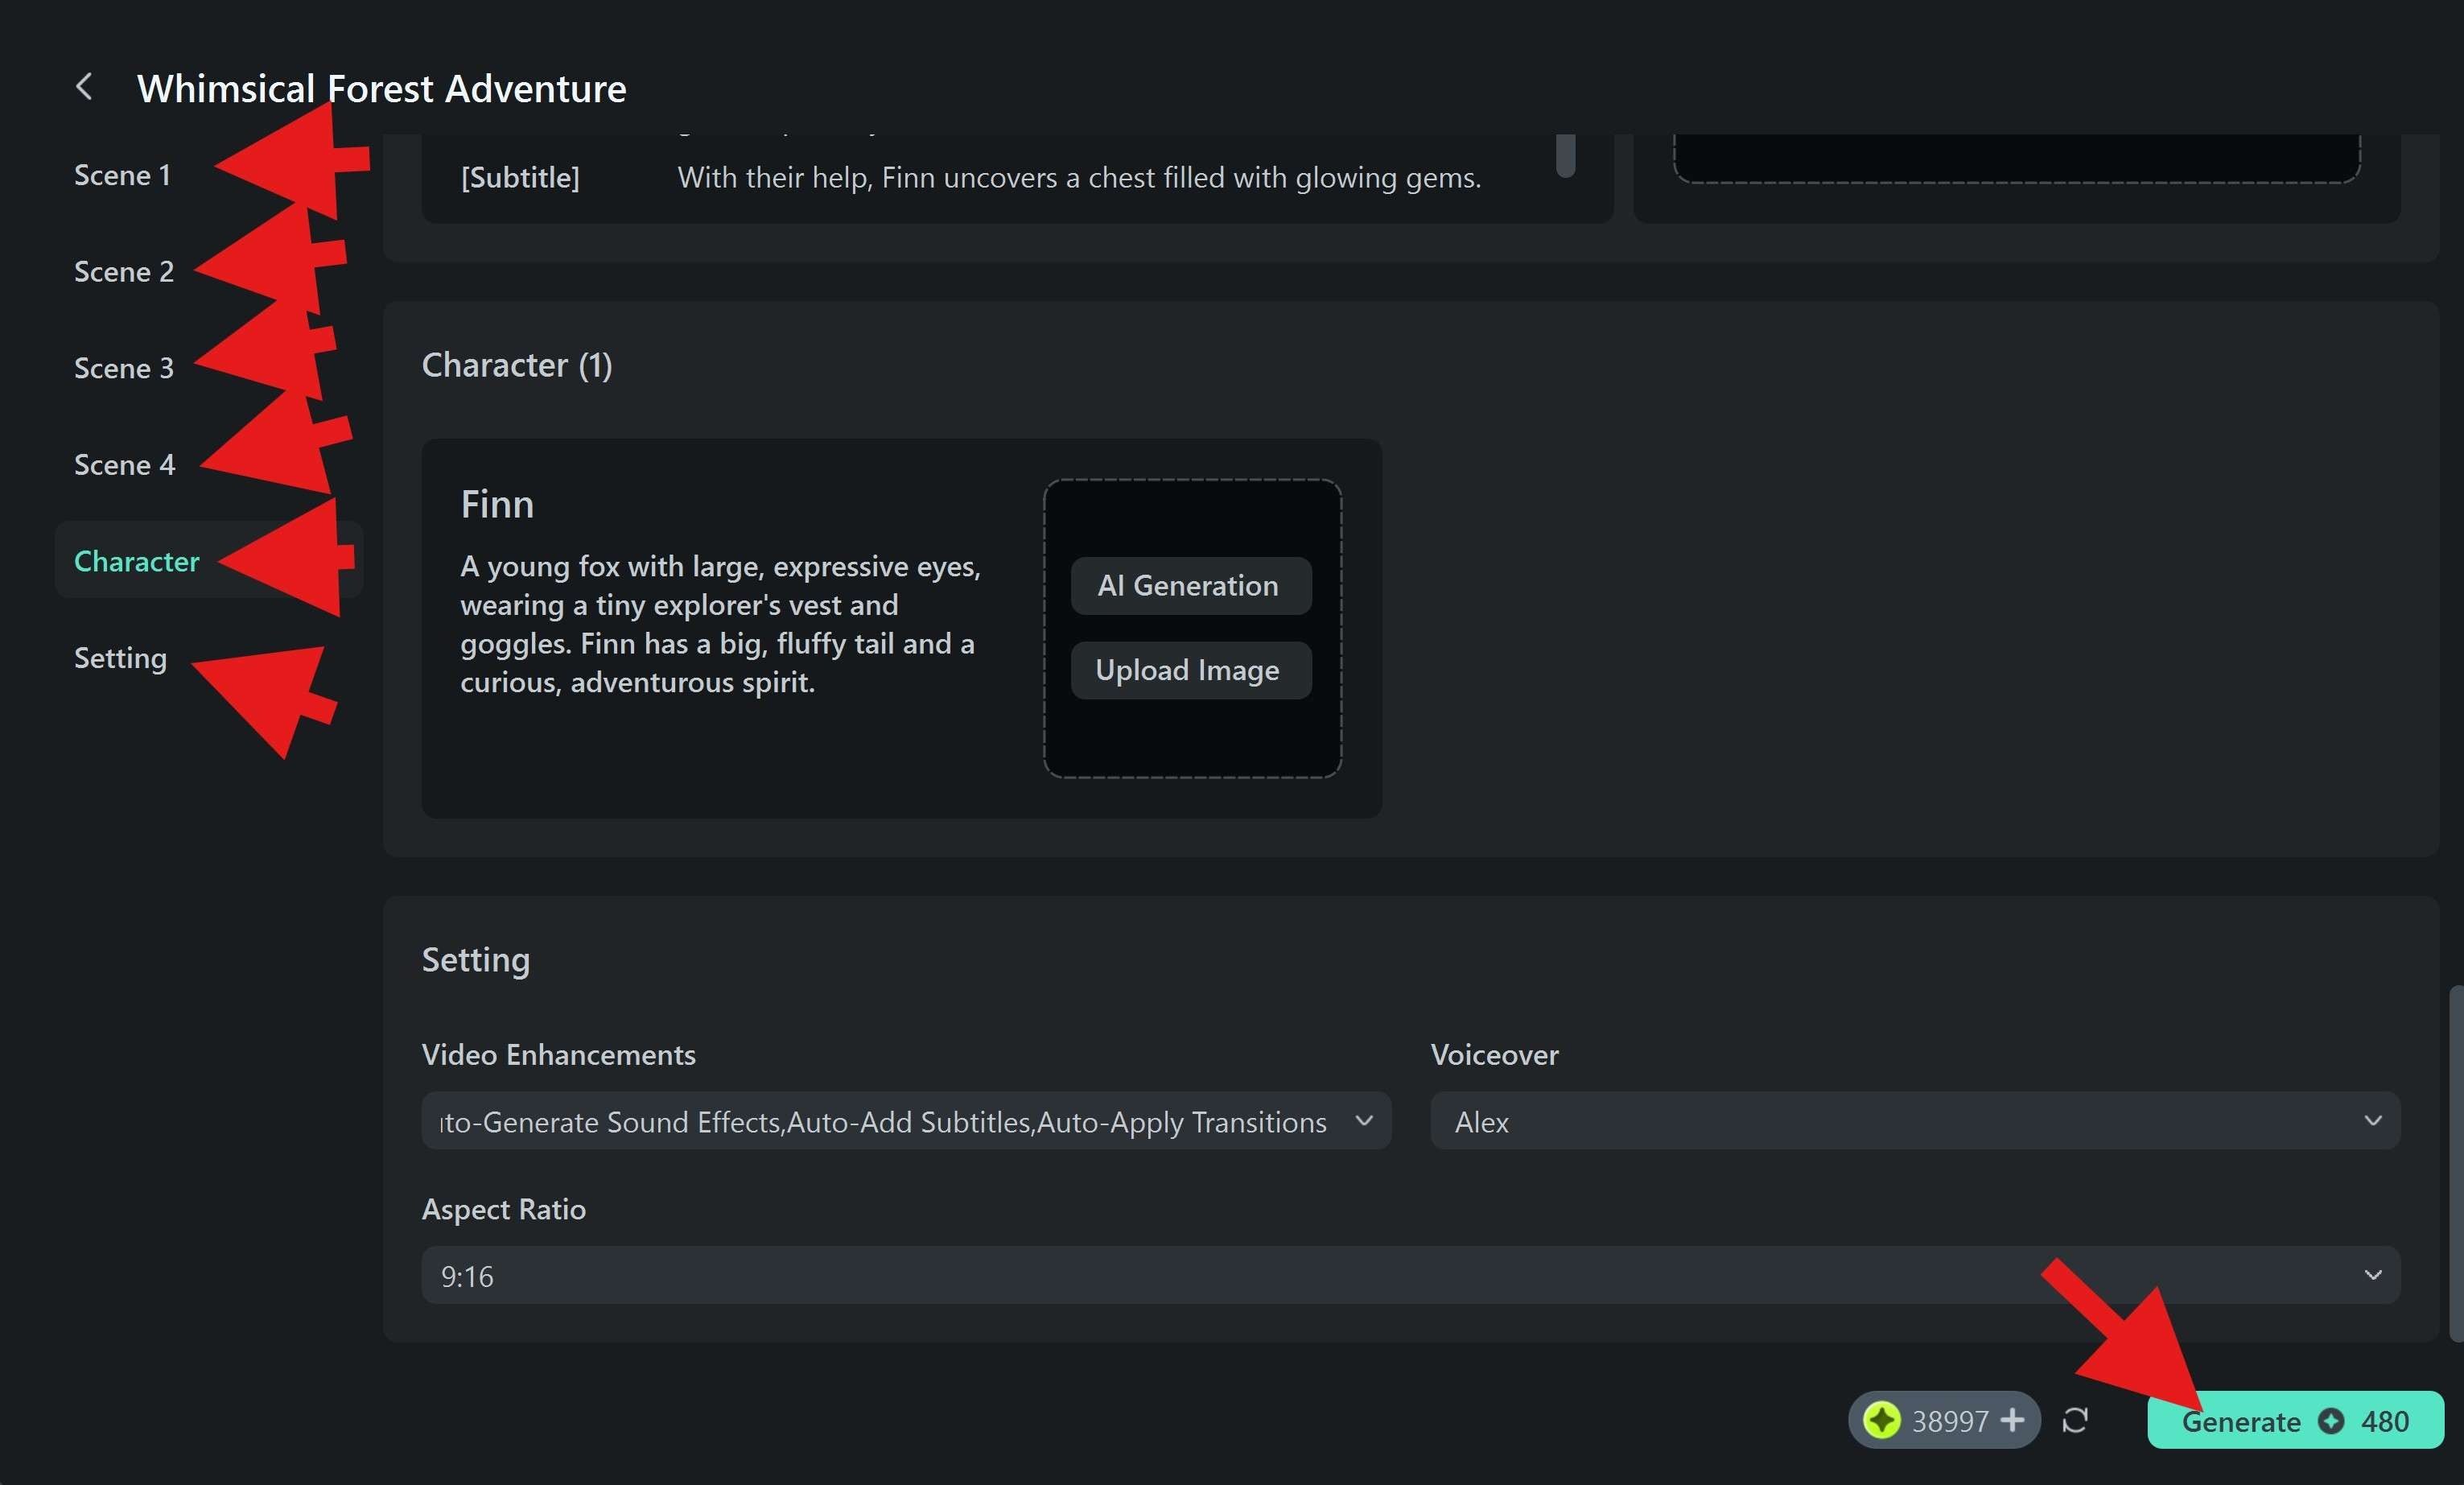Click the green credits coin icon
Screen dimensions: 2464x1485
1881,1420
